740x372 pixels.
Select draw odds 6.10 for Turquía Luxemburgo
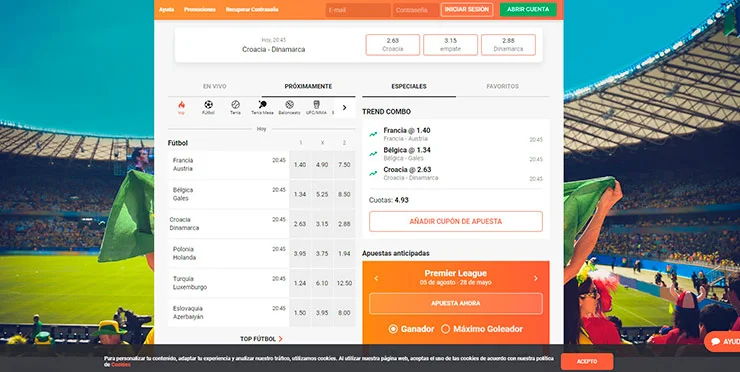point(322,283)
